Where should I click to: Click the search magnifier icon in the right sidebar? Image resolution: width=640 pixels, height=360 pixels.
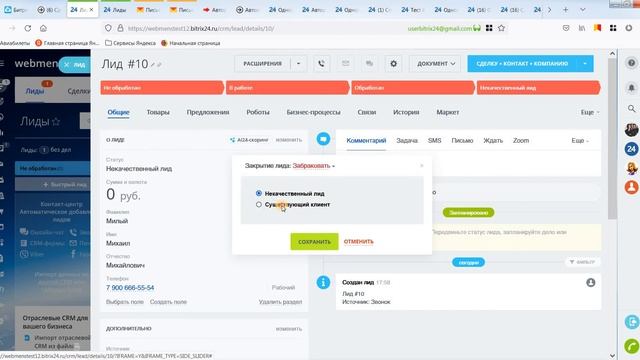point(631,108)
